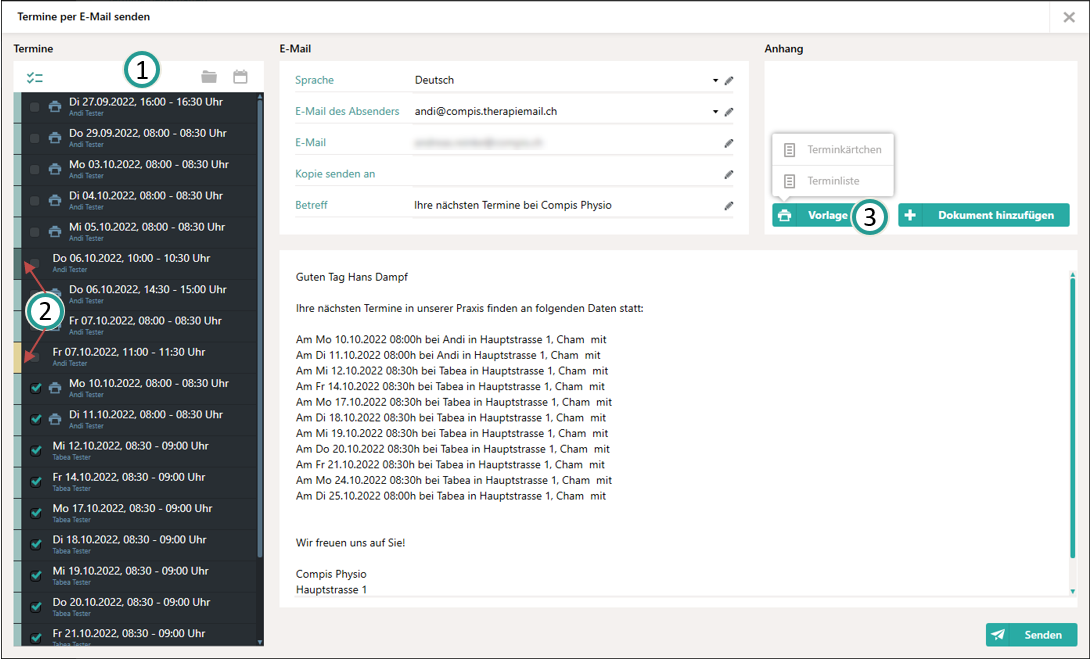1091x661 pixels.
Task: Edit E-Mail des Absenders via pencil icon
Action: 728,112
